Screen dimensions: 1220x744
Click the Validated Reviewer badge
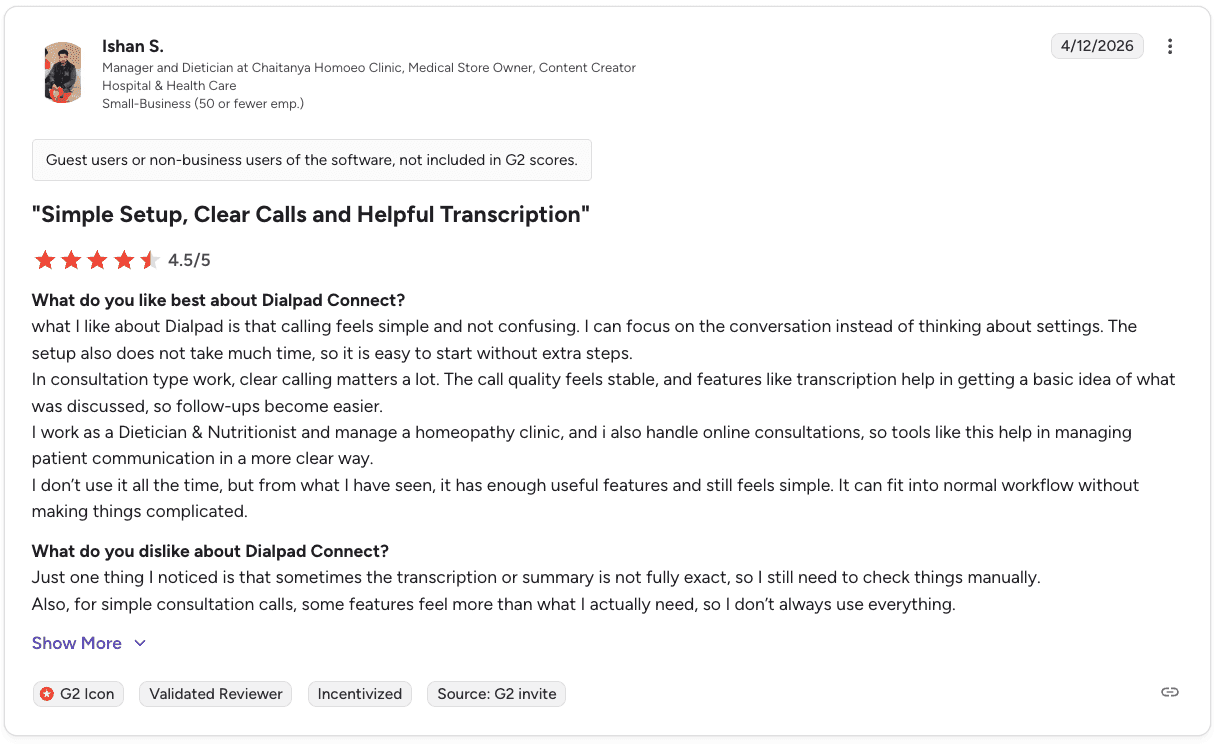pyautogui.click(x=216, y=694)
